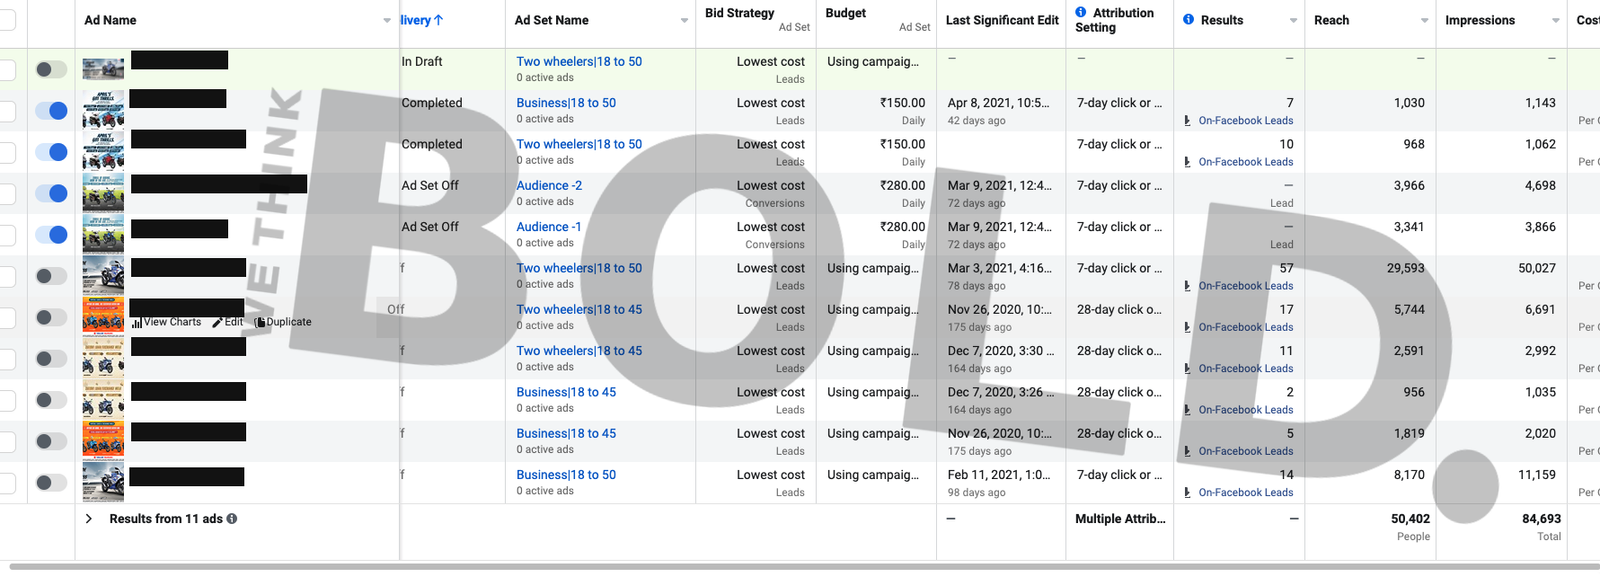1600x579 pixels.
Task: Click the Impressions column header
Action: tap(1479, 20)
